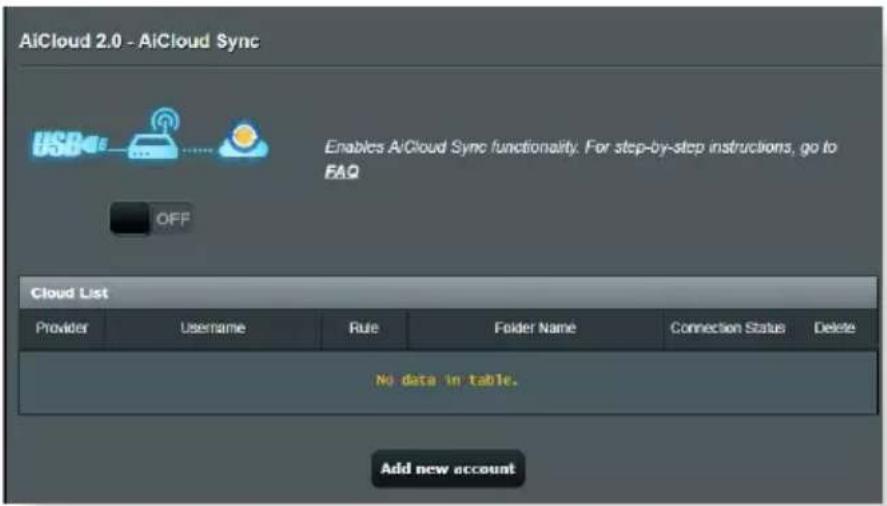This screenshot has width=887, height=506.
Task: Click the Cloud List section title
Action: tap(69, 293)
